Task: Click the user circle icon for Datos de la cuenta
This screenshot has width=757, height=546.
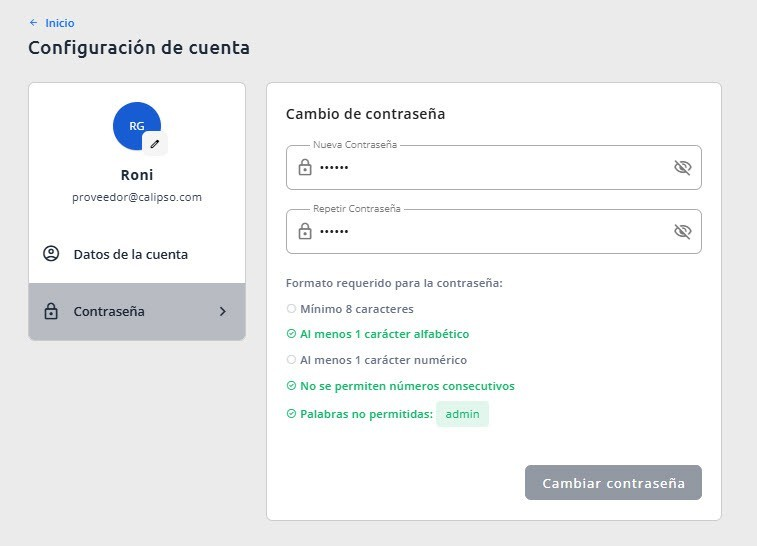Action: (x=51, y=254)
